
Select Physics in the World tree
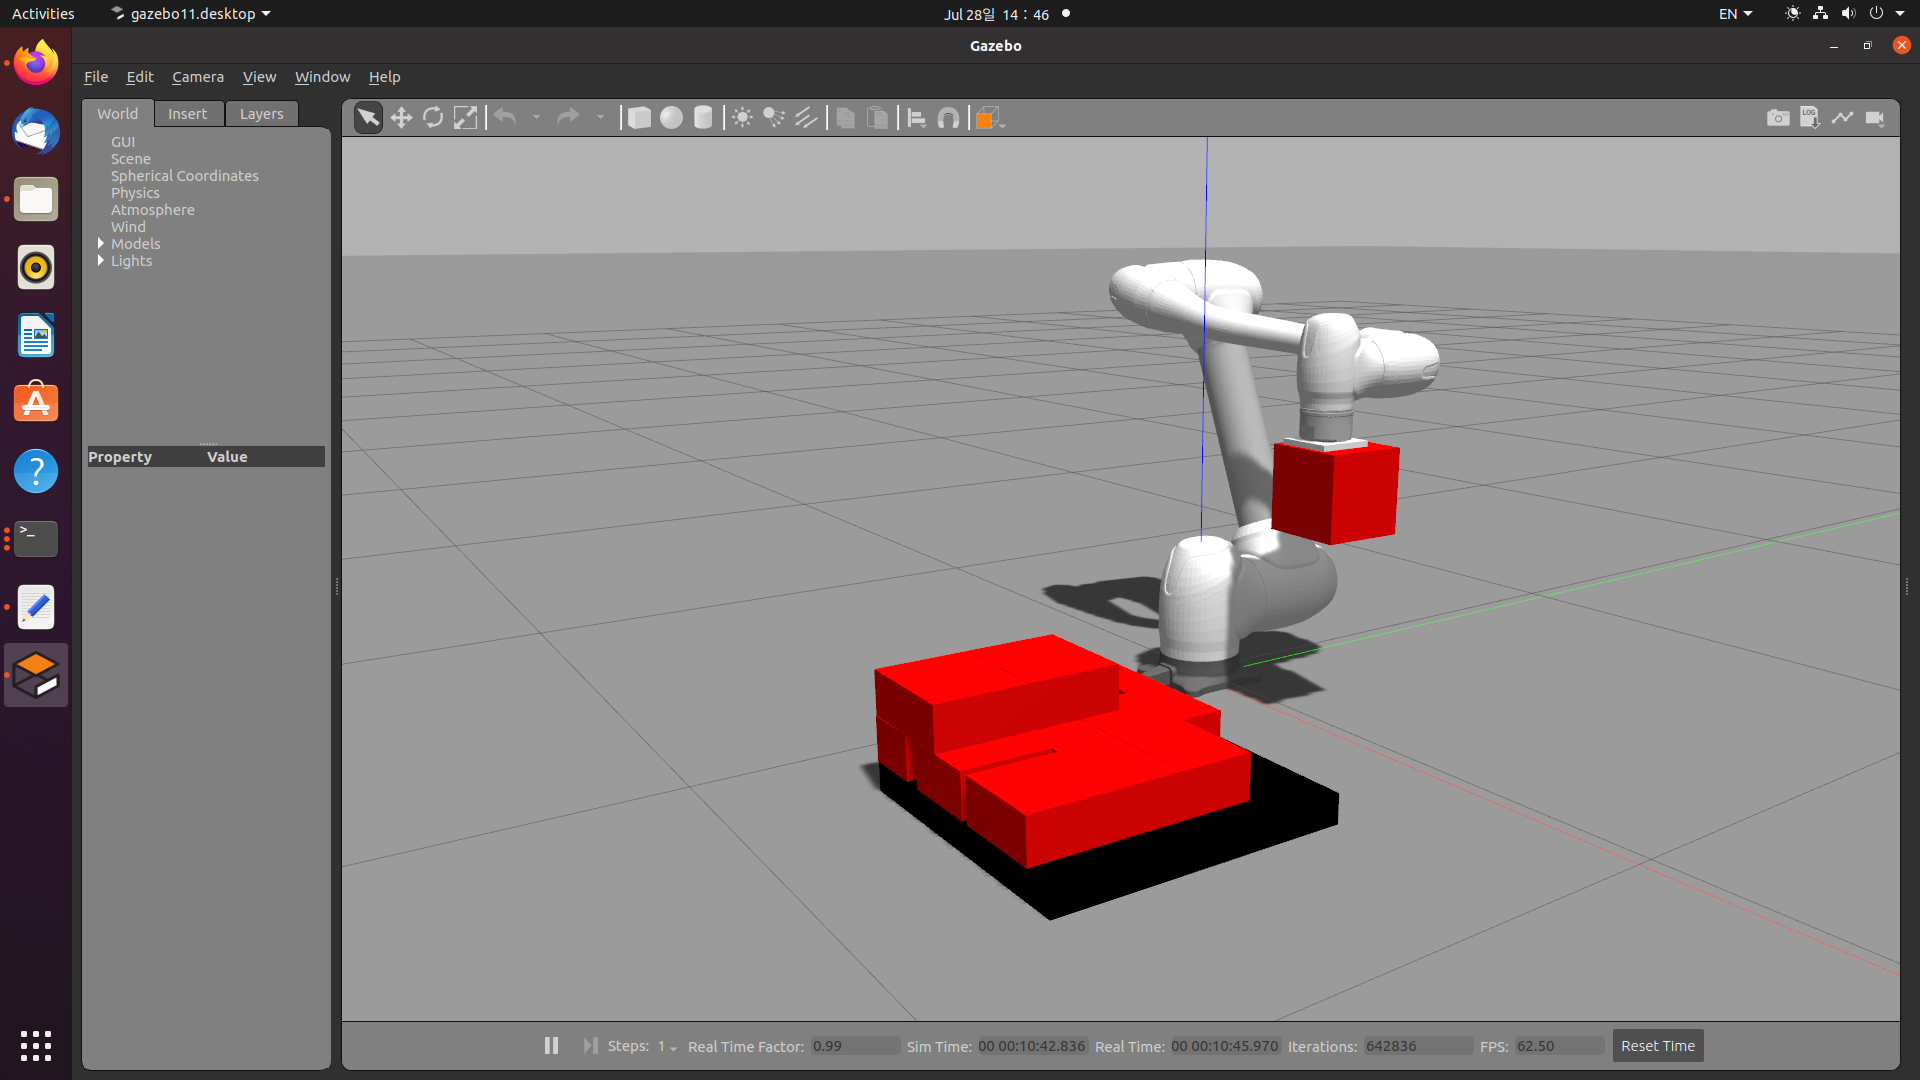point(135,192)
